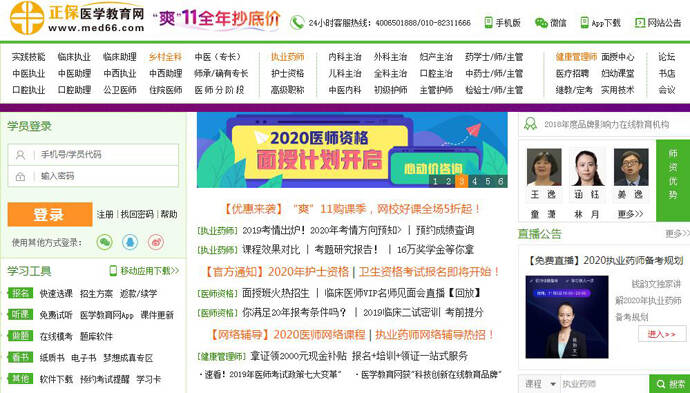Image resolution: width=690 pixels, height=393 pixels.
Task: Click the green 搜索 magnifier button
Action: click(670, 384)
